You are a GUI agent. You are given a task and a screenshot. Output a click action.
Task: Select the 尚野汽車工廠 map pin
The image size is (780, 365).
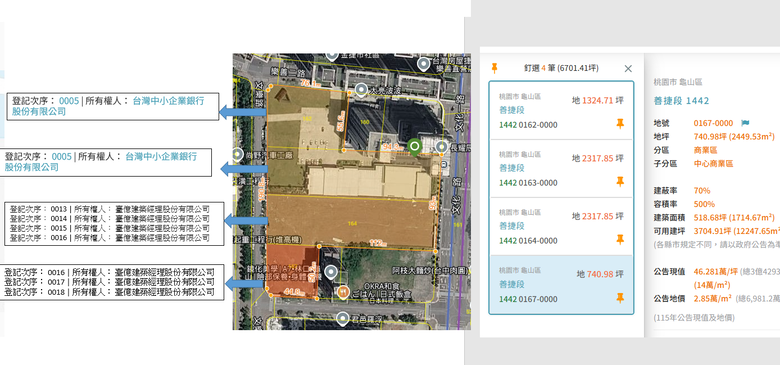238,154
